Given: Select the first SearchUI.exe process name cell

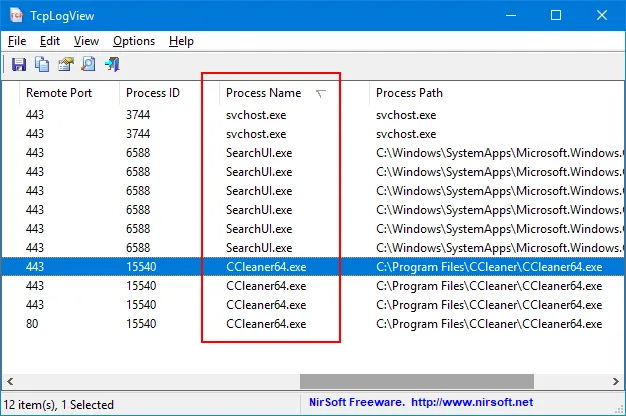Looking at the screenshot, I should pos(259,153).
